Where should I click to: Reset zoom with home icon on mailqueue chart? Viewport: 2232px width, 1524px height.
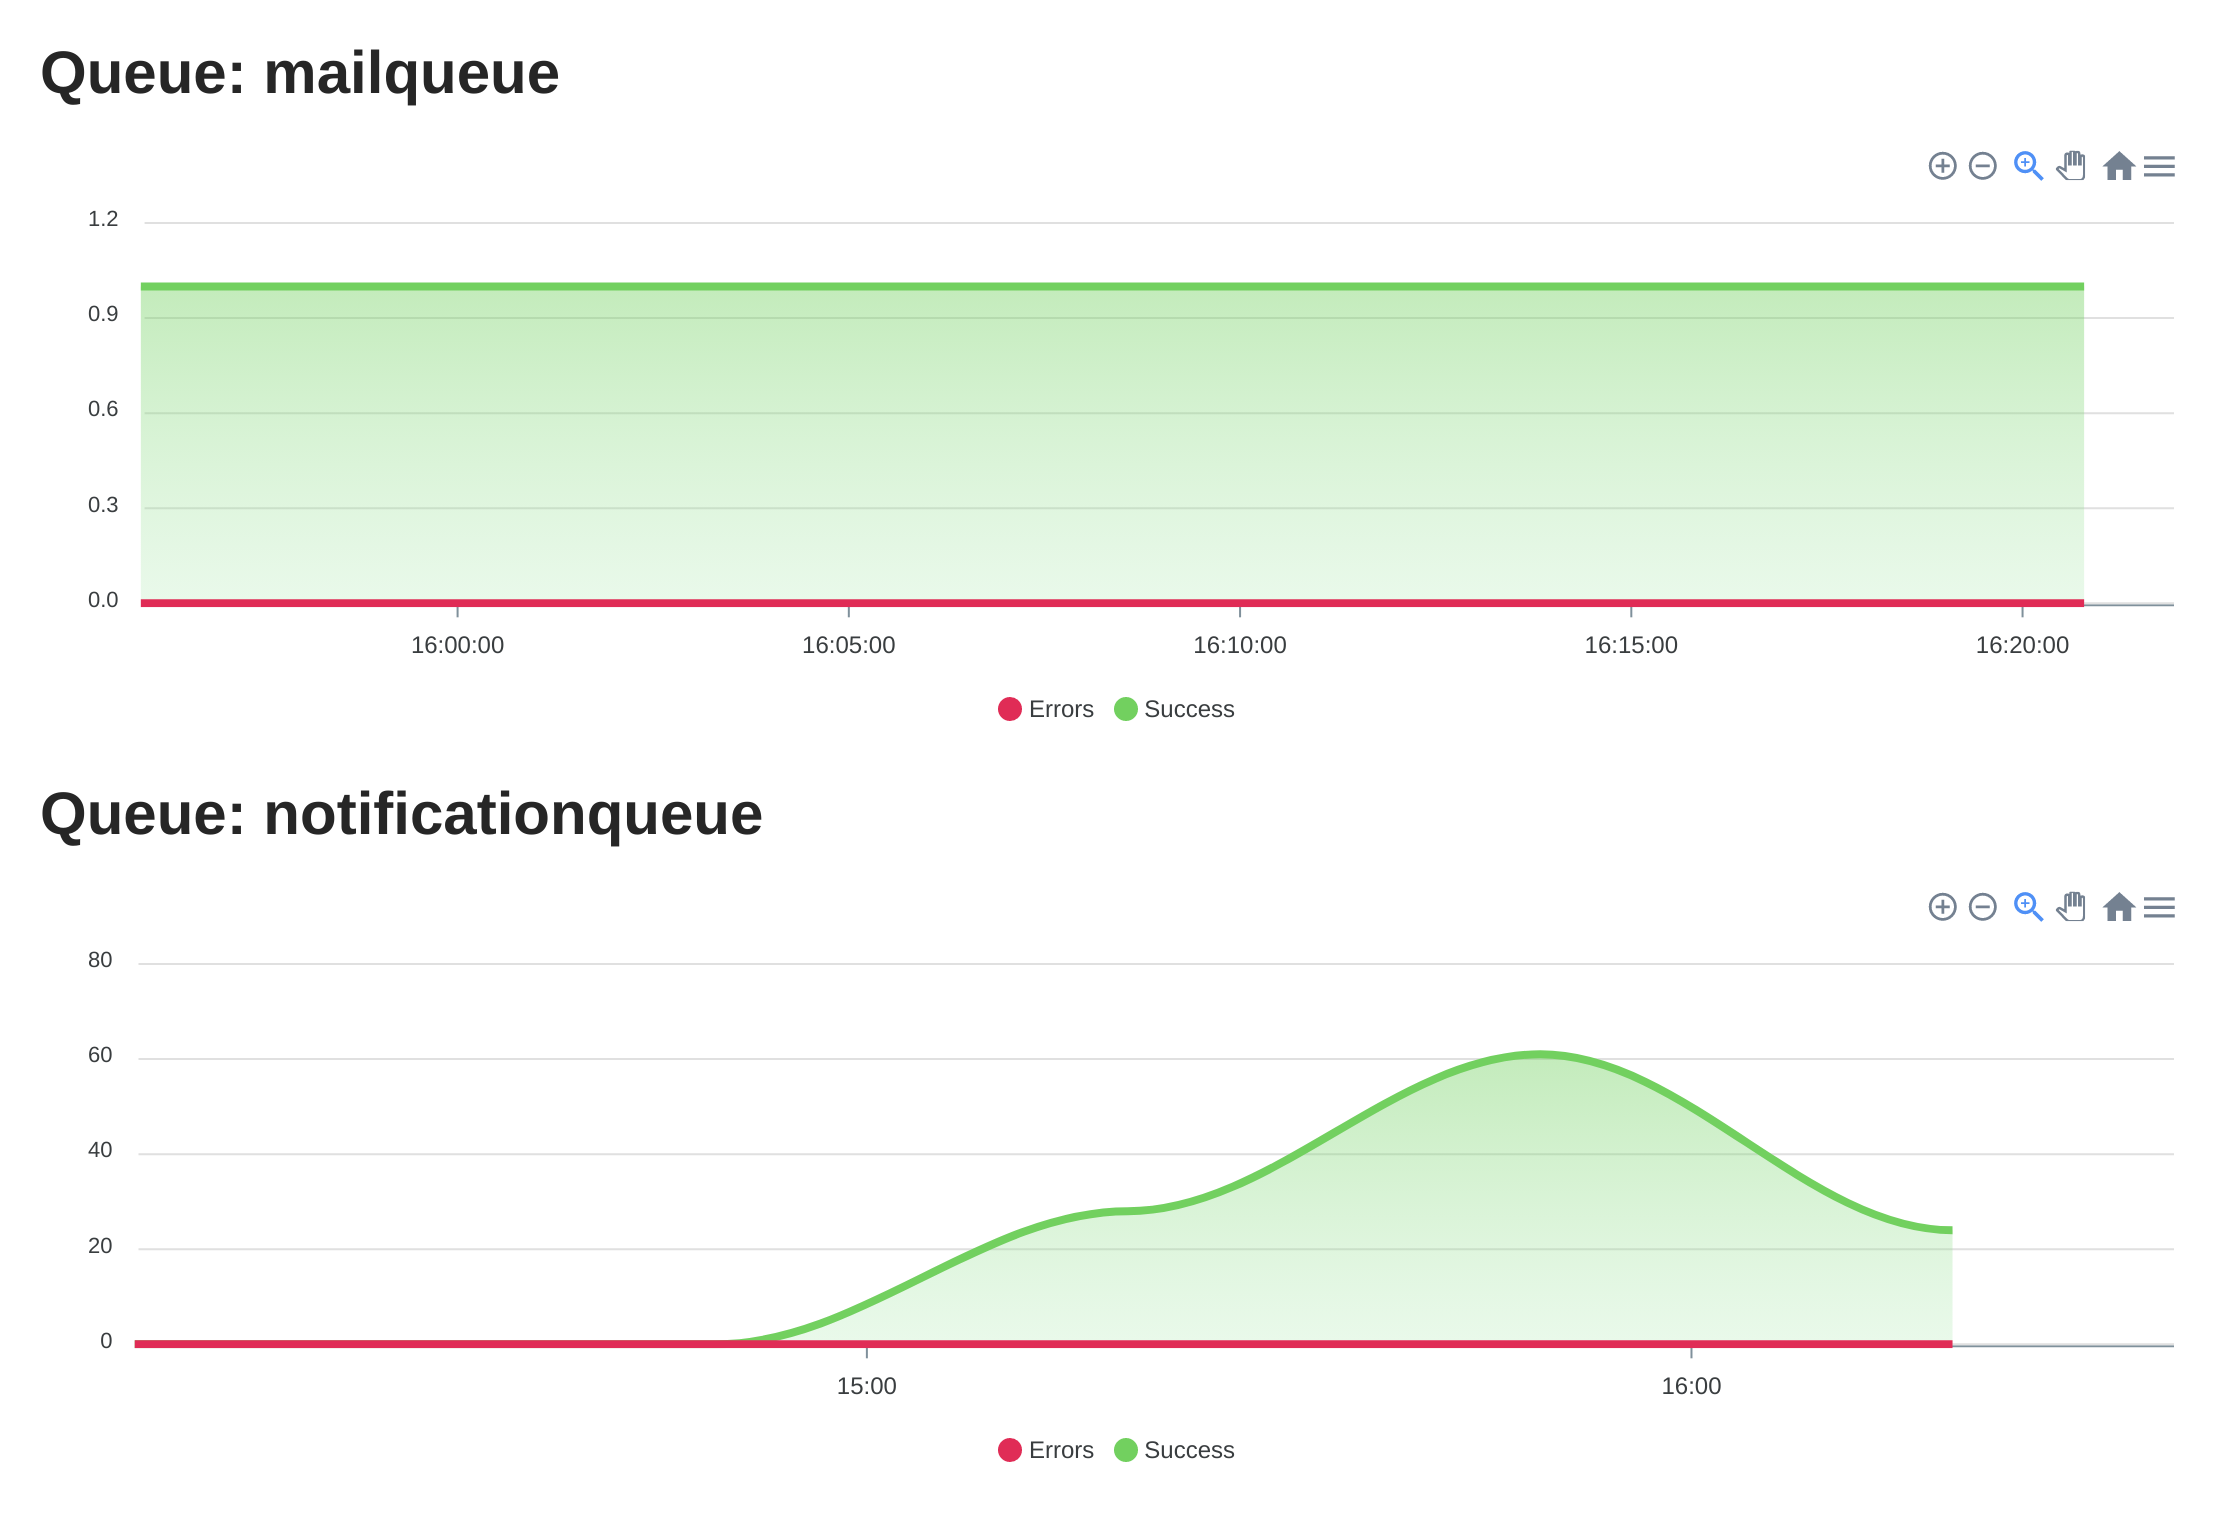[x=2118, y=166]
